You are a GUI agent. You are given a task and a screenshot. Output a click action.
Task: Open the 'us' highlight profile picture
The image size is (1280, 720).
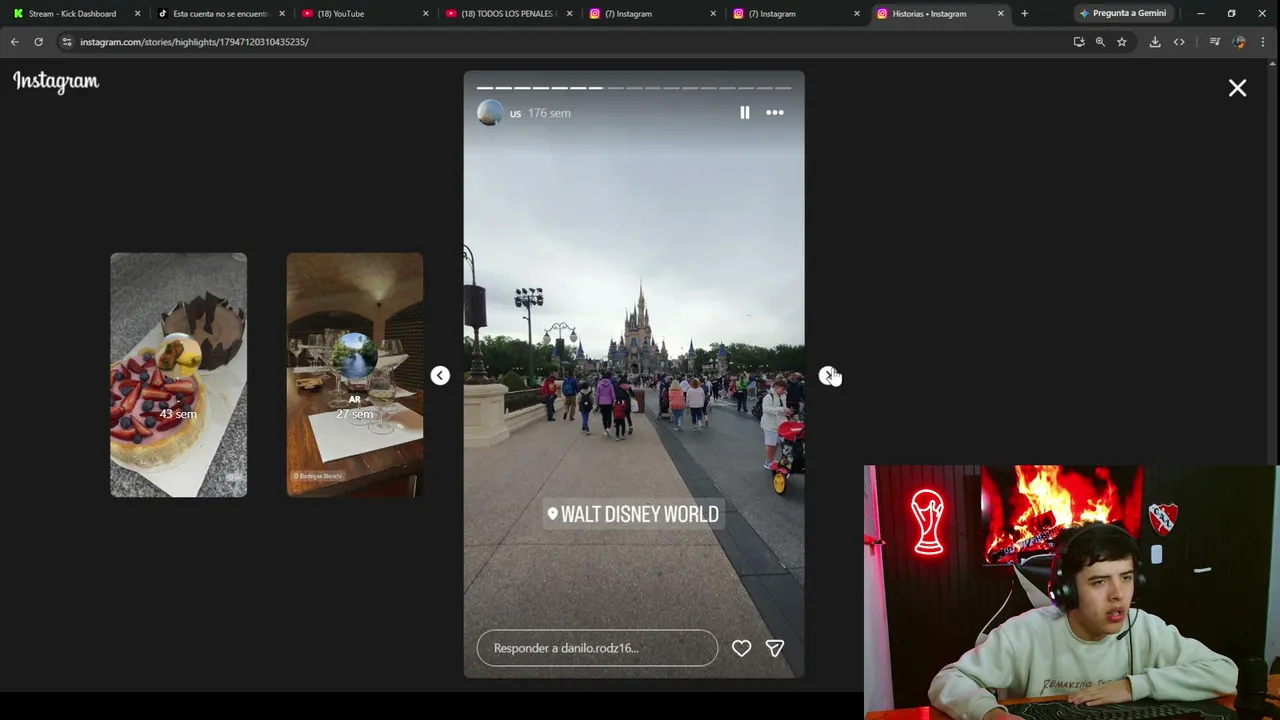coord(490,113)
